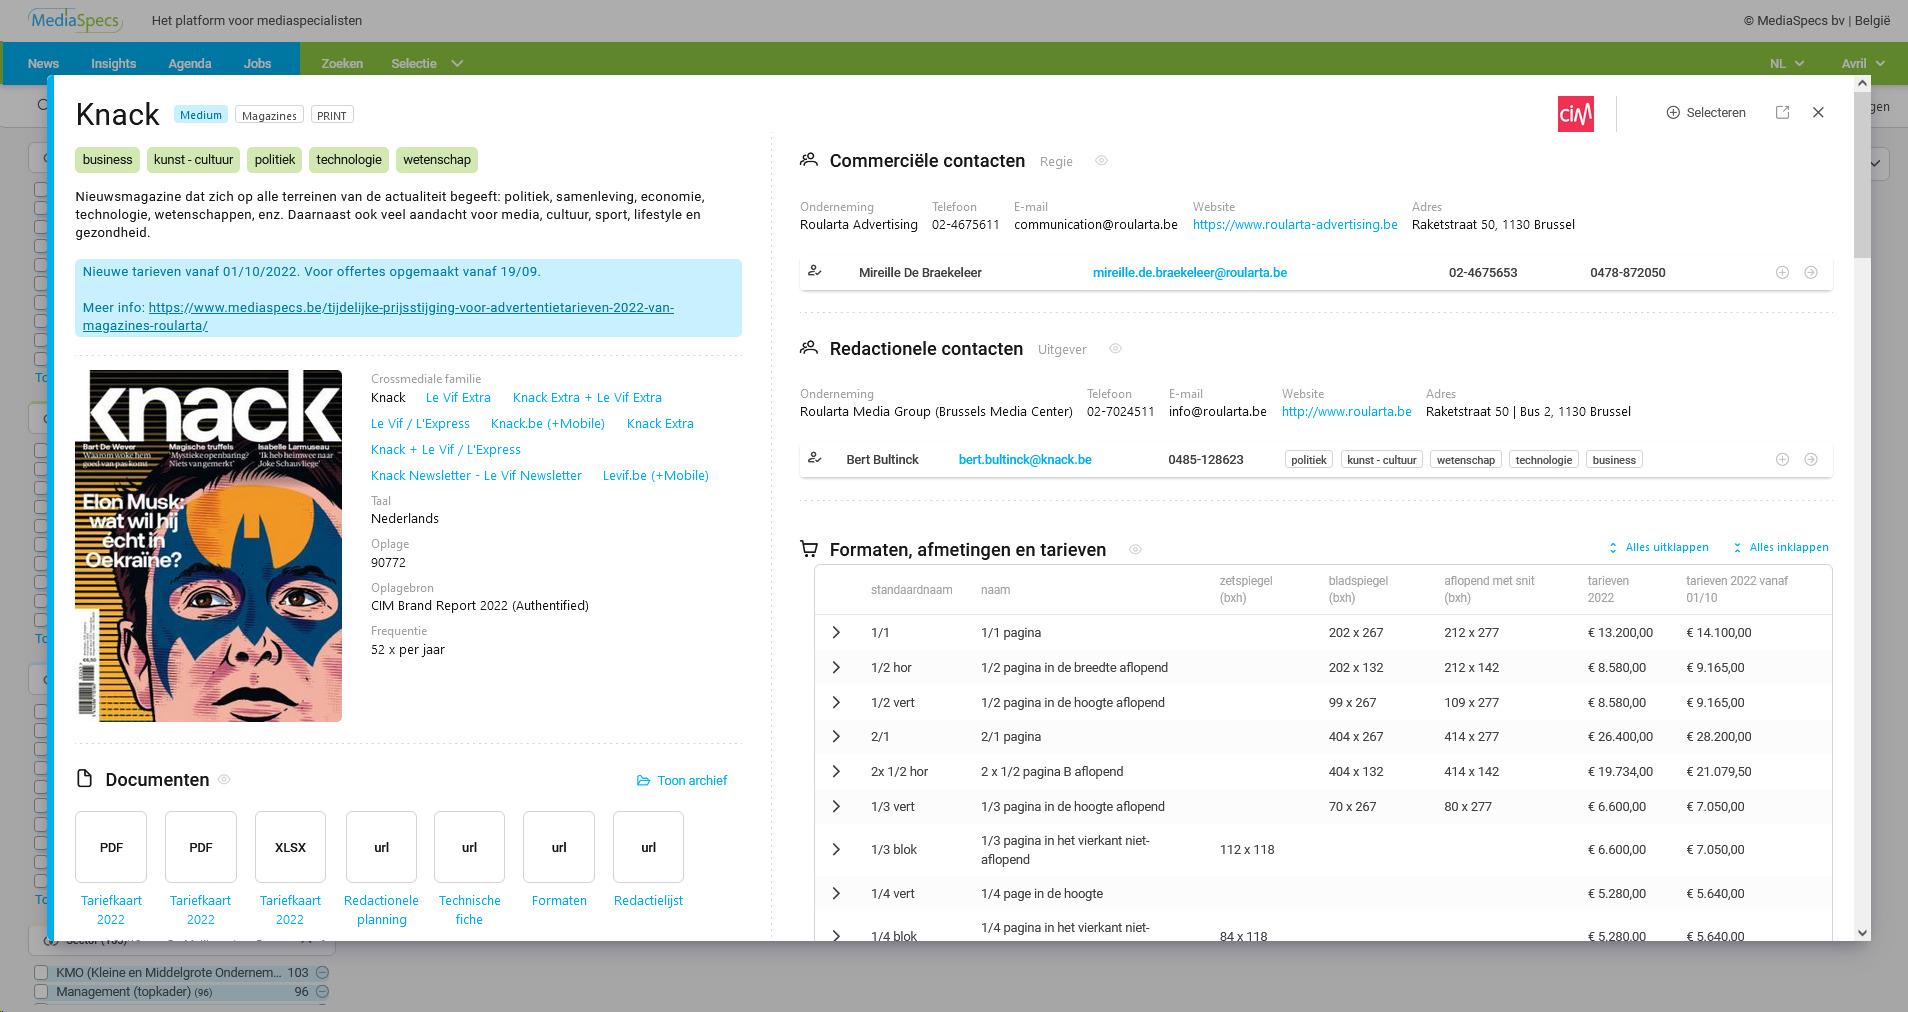
Task: Toggle eye icon beside Formaten, afmetingen en tarieven
Action: pyautogui.click(x=1135, y=550)
